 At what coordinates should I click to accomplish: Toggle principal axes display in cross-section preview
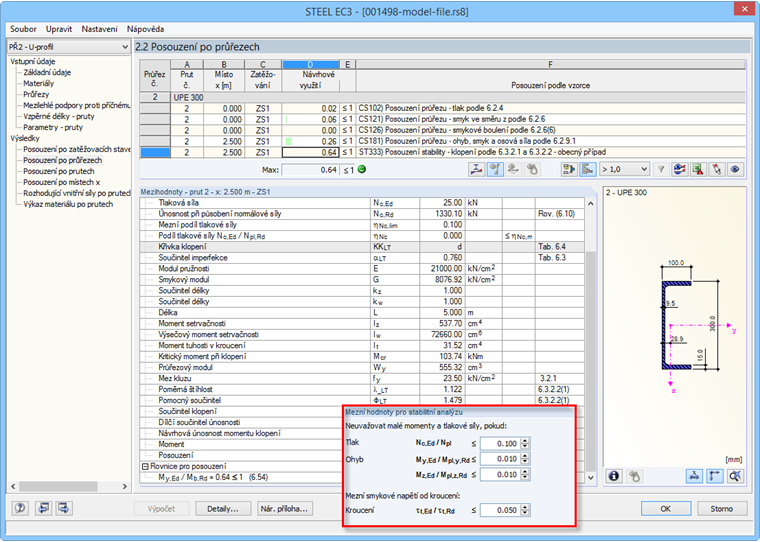714,476
